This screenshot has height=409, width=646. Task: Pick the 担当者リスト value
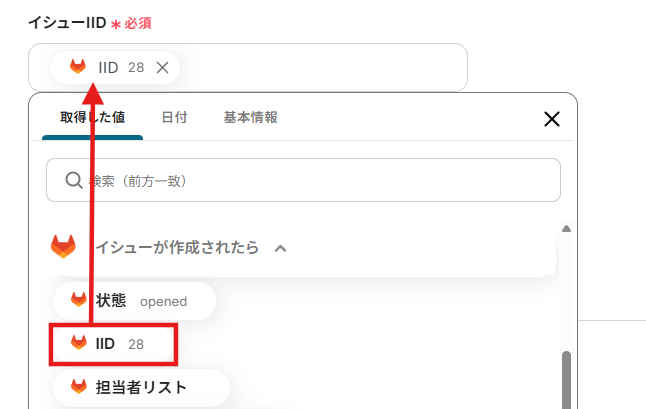[140, 386]
